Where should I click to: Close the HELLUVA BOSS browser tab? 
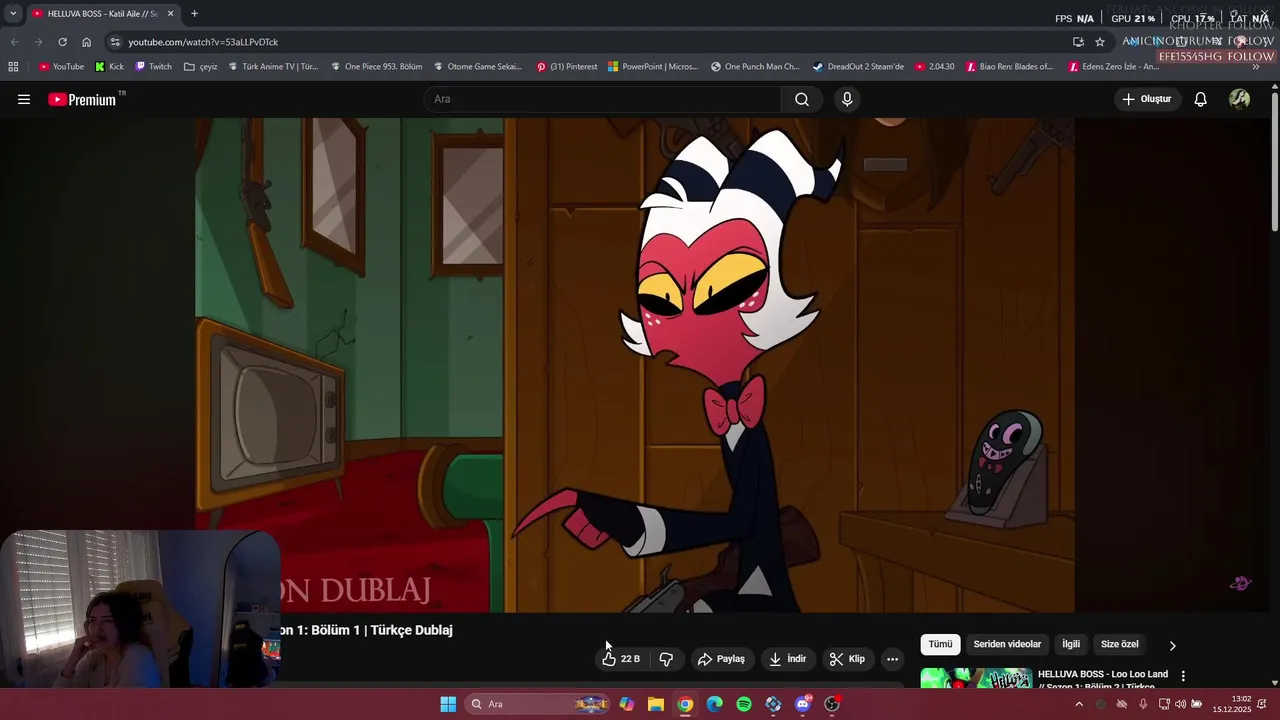click(170, 14)
